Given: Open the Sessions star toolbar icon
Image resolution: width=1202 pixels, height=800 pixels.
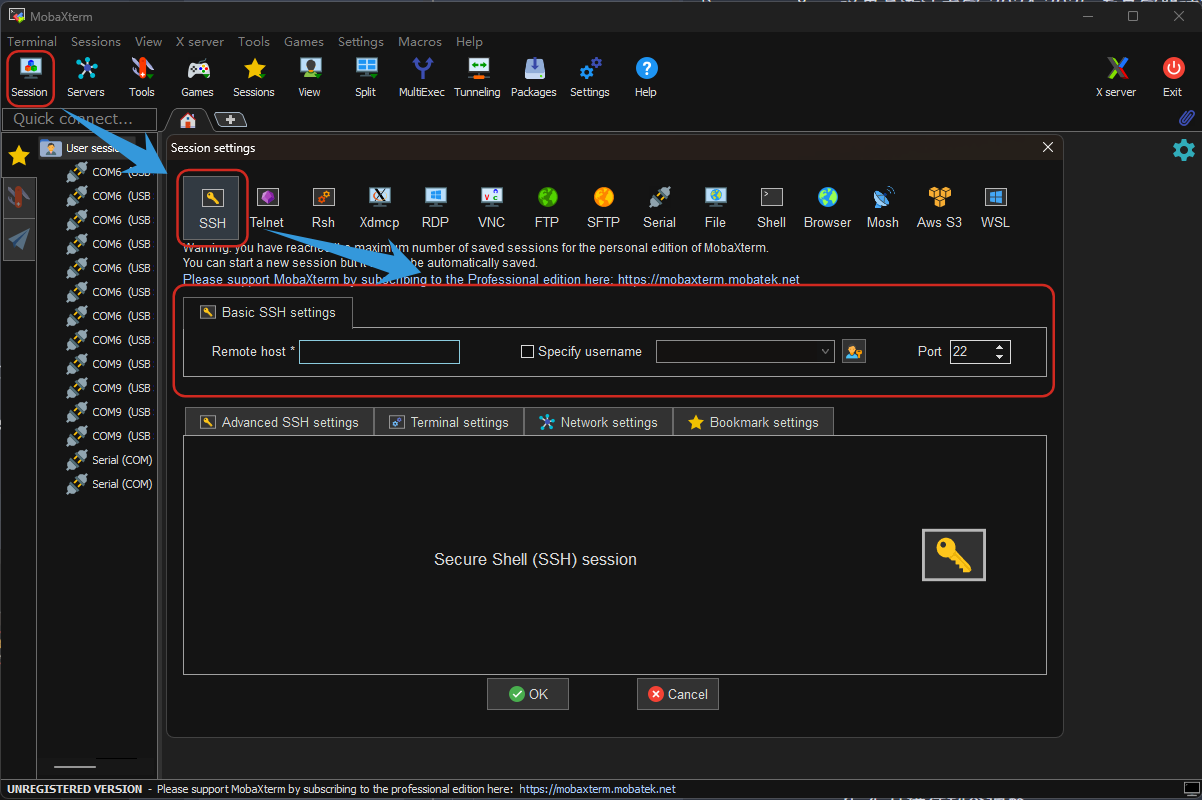Looking at the screenshot, I should coord(254,78).
